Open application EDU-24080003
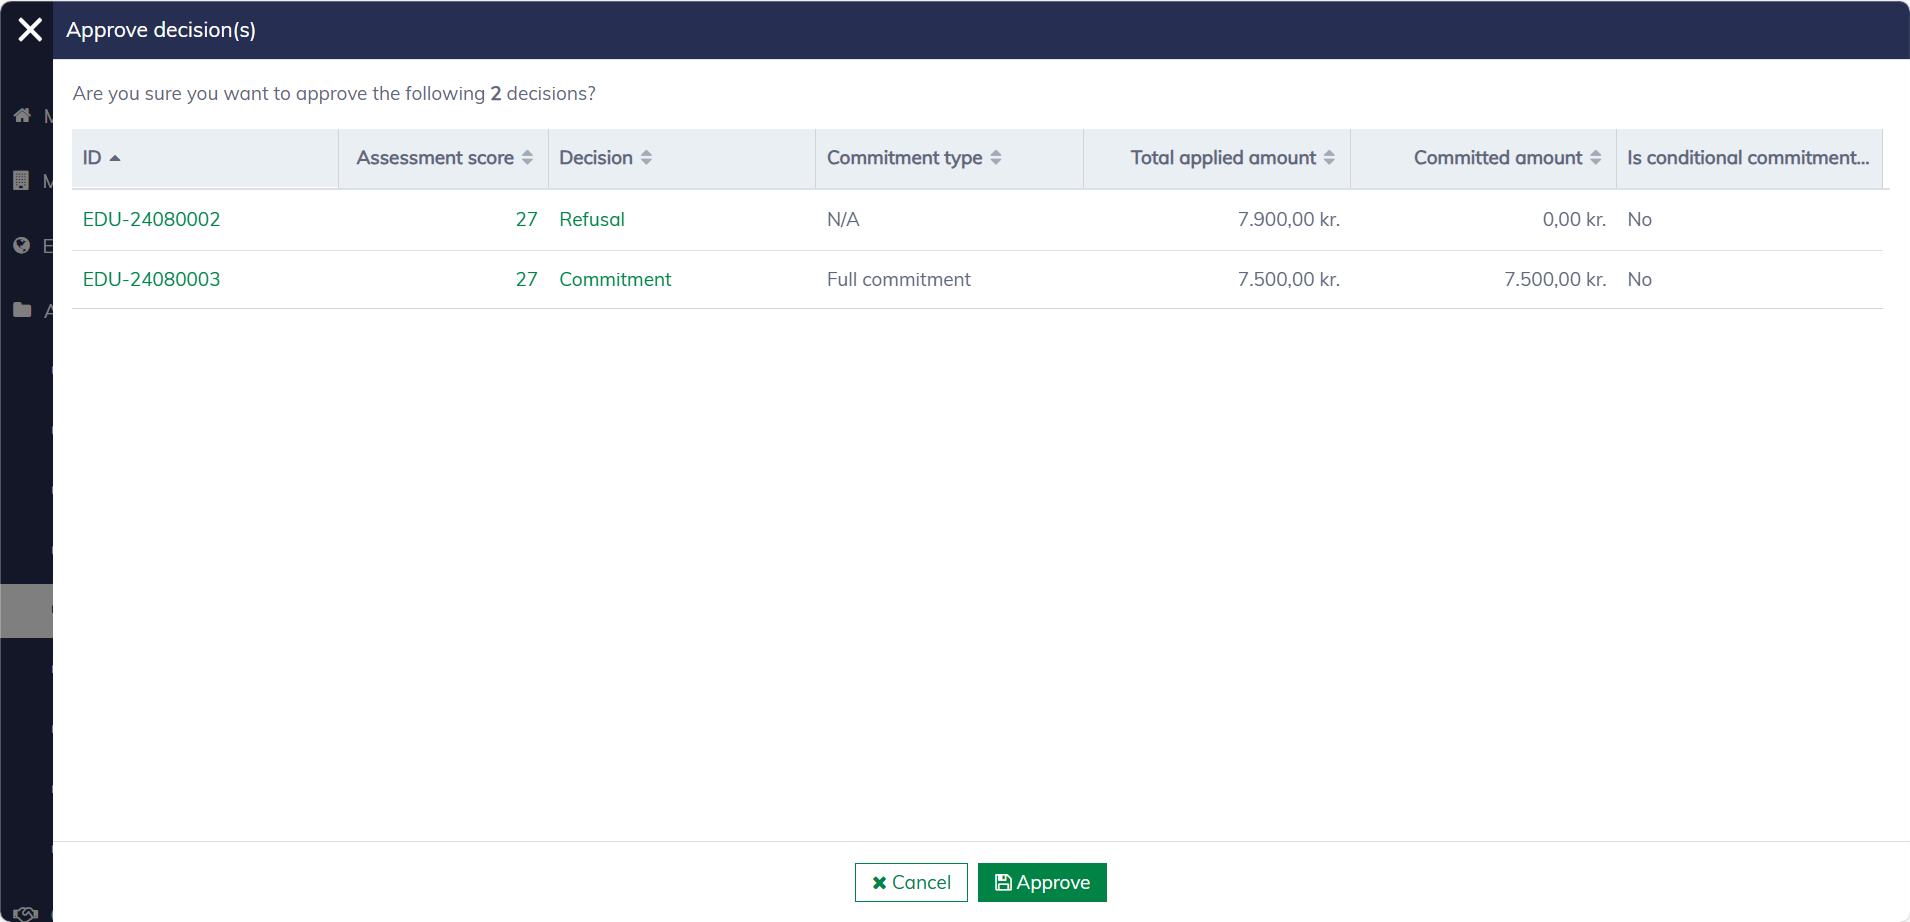The height and width of the screenshot is (922, 1910). [151, 280]
